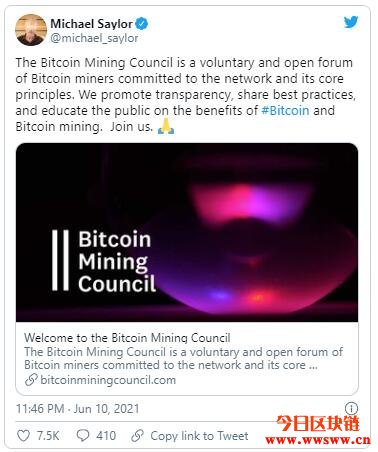Open the @michael_saylor handle
This screenshot has height=452, width=378.
click(x=94, y=38)
